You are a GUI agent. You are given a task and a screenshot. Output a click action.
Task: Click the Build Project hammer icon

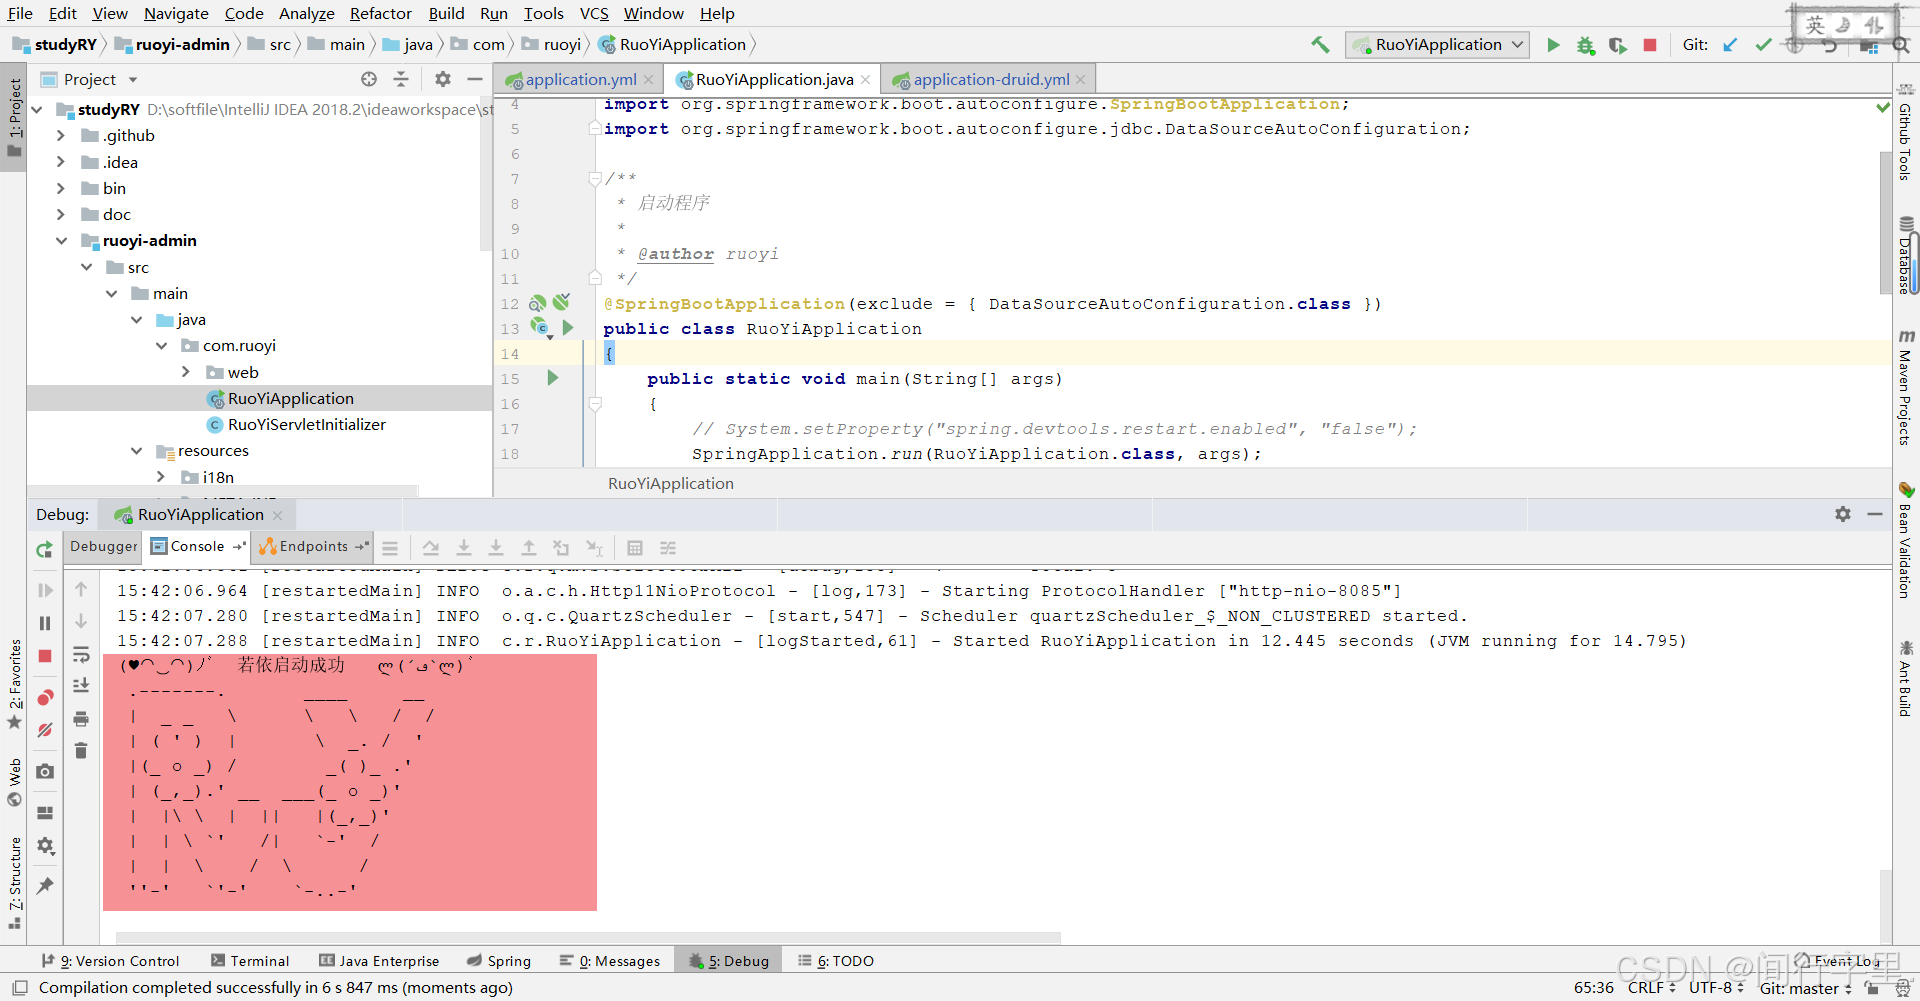click(1321, 45)
